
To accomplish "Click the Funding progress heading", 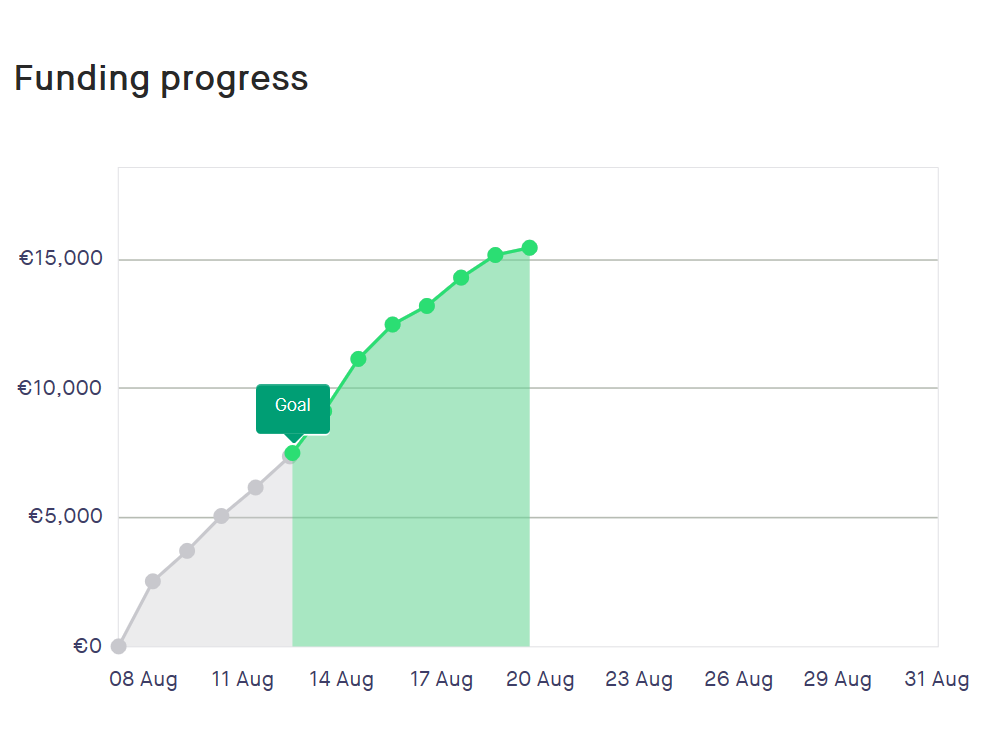I will point(162,79).
